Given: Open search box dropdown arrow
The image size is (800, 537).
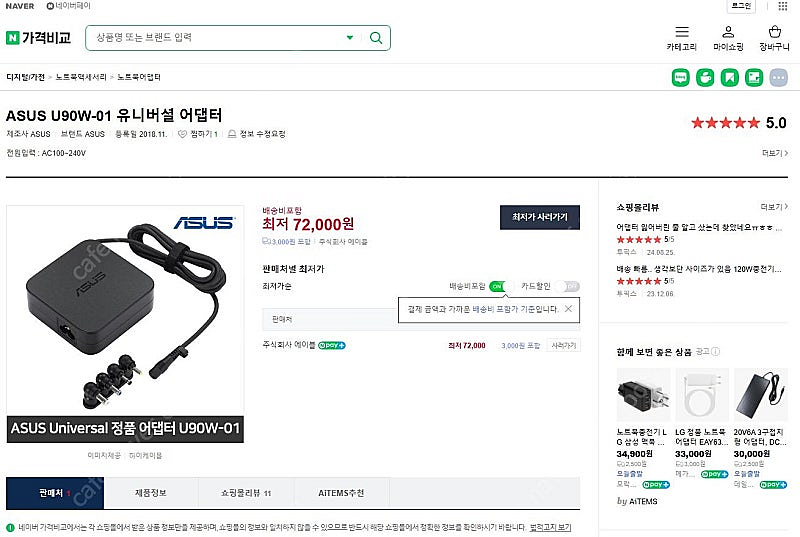Looking at the screenshot, I should point(350,38).
